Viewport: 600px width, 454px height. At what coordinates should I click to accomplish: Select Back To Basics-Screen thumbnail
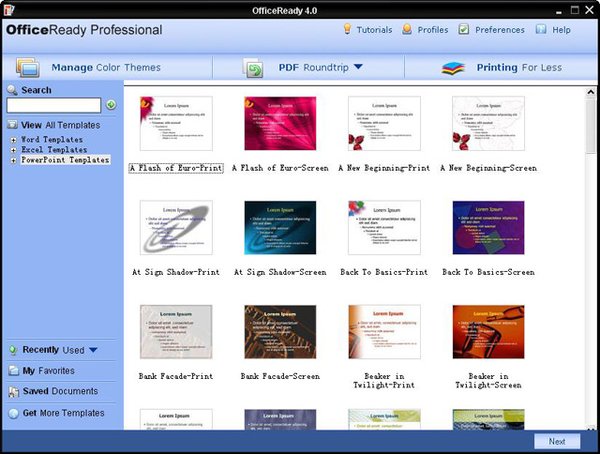[488, 227]
